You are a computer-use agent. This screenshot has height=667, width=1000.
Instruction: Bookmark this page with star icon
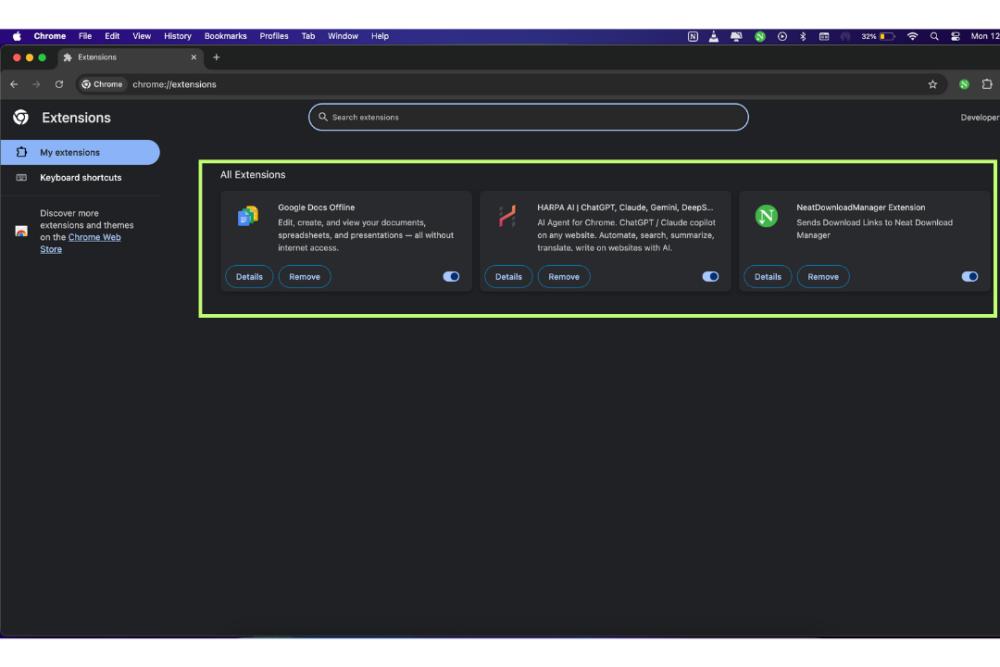pos(932,84)
